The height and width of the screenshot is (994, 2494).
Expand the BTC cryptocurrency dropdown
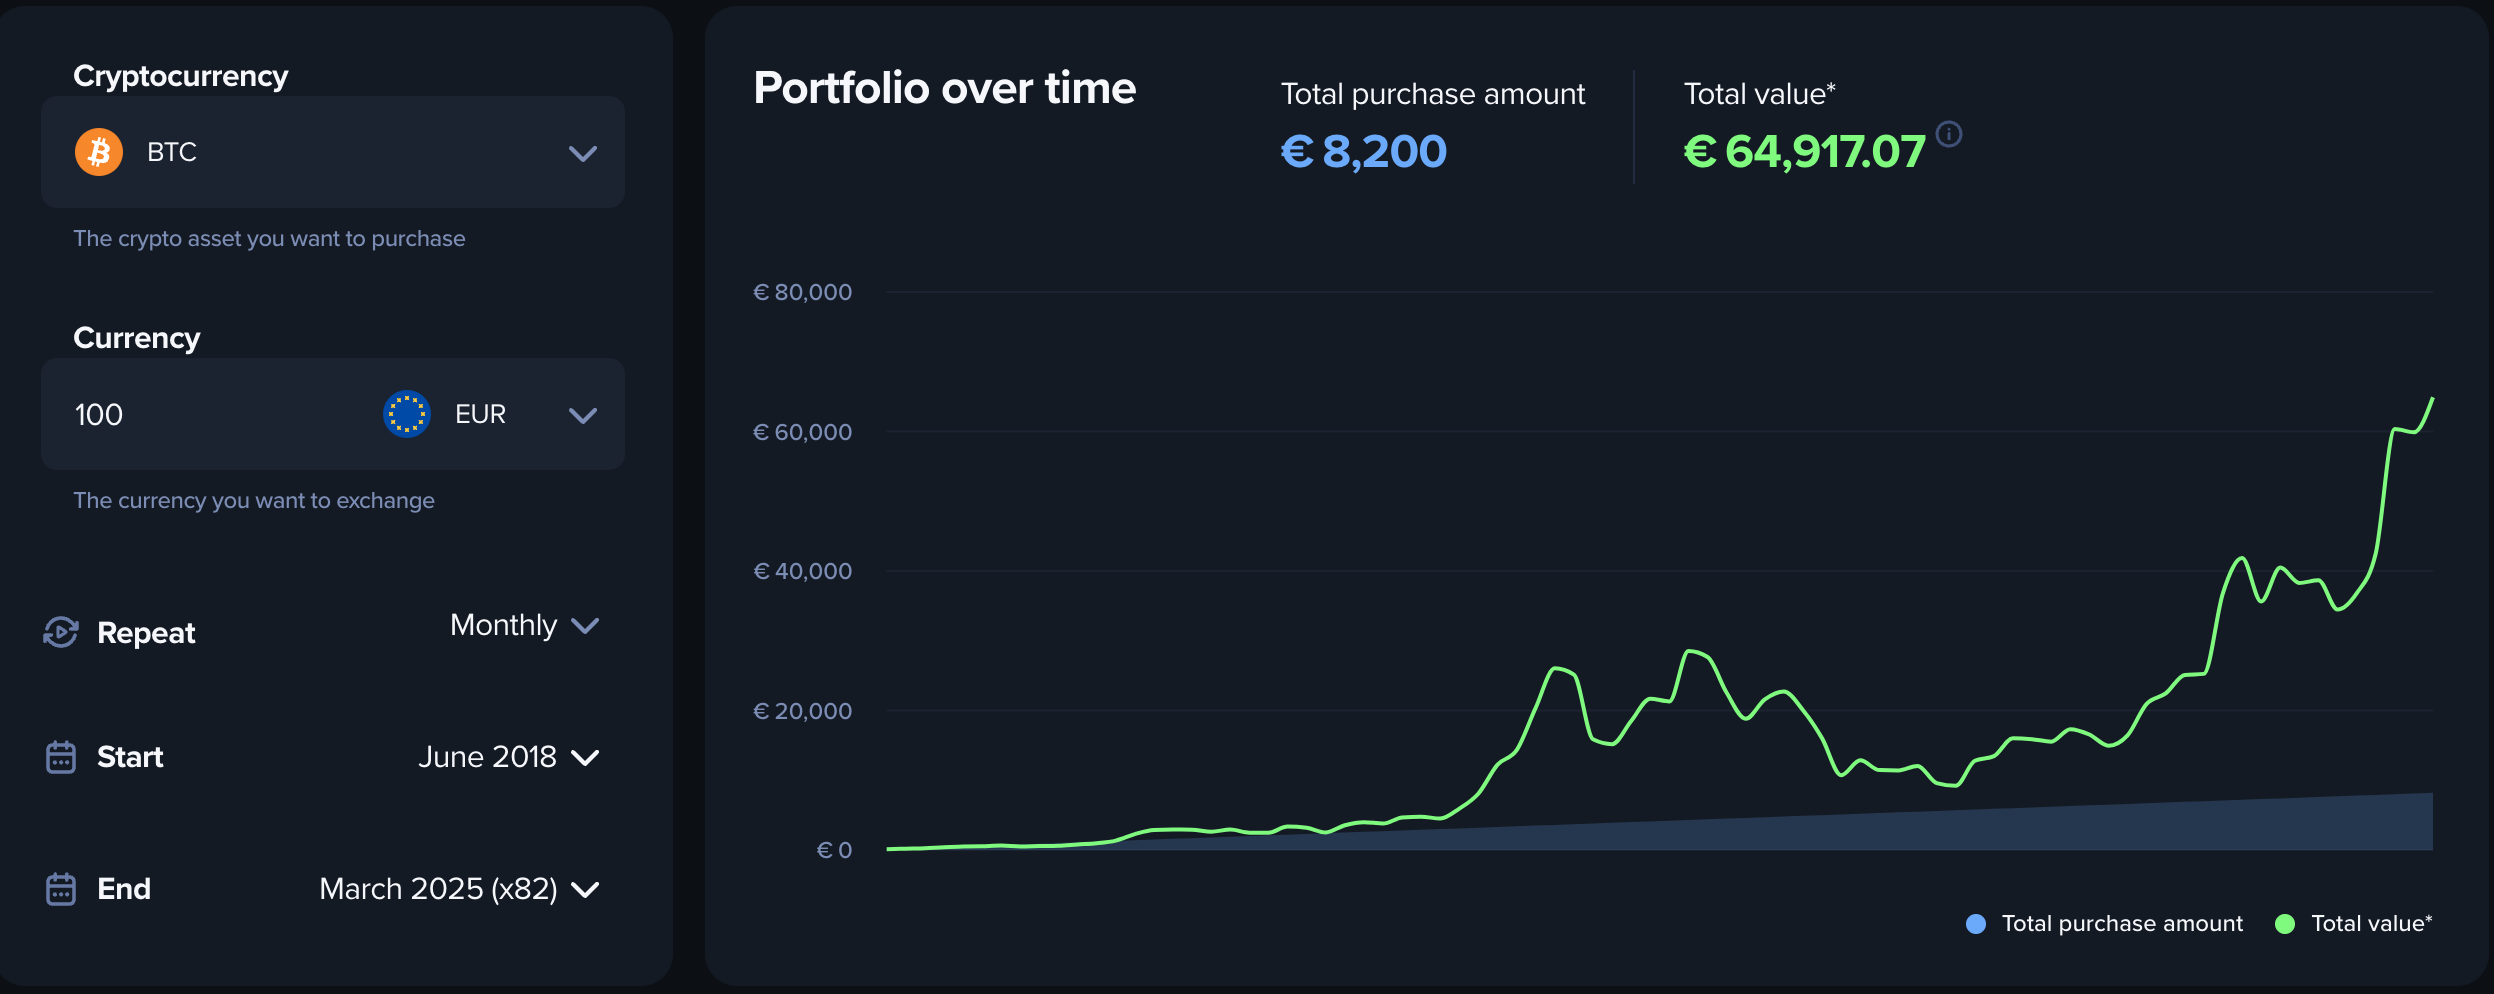click(583, 153)
